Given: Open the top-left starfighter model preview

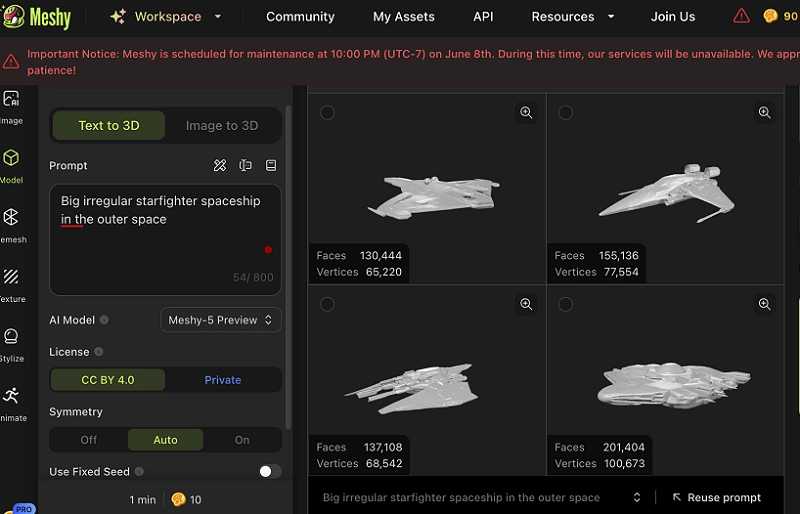Looking at the screenshot, I should [x=433, y=197].
